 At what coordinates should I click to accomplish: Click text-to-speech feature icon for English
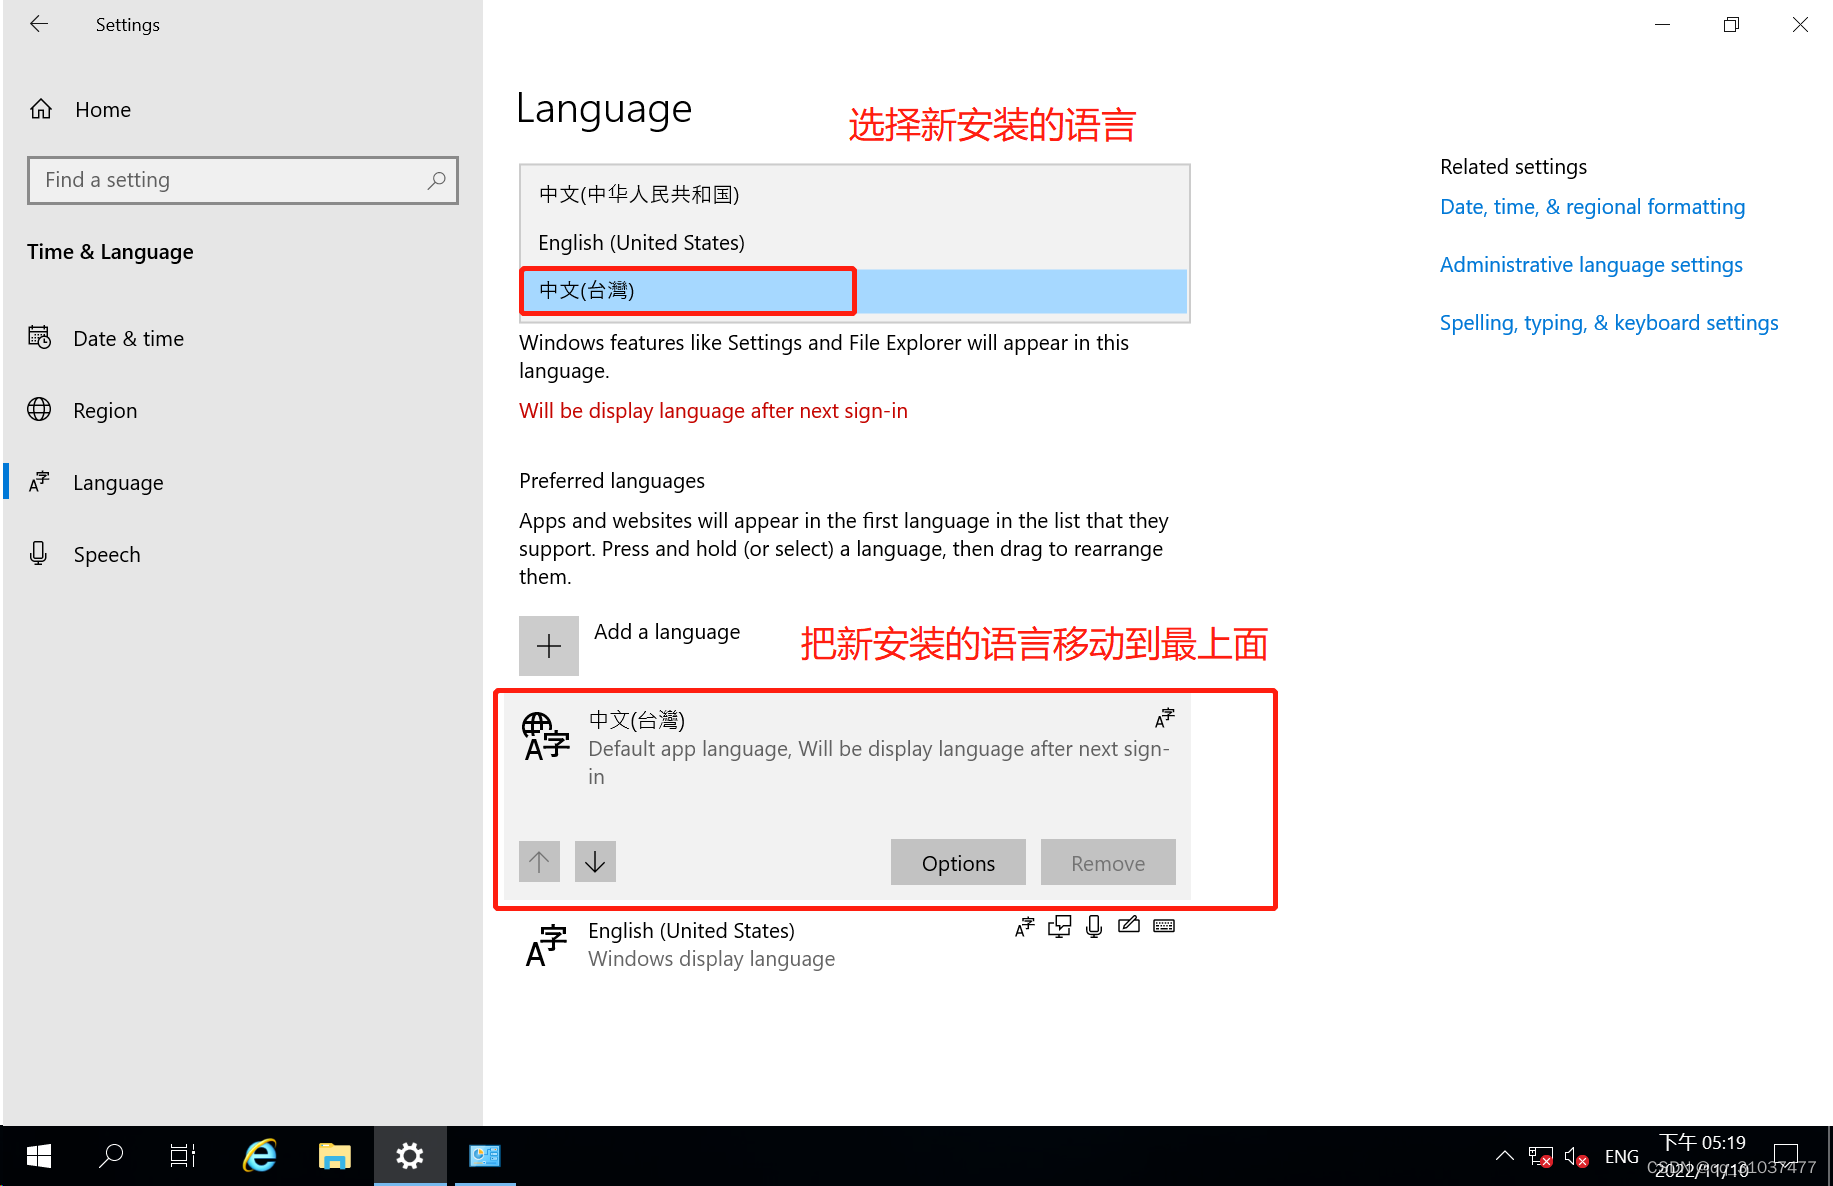(x=1060, y=927)
